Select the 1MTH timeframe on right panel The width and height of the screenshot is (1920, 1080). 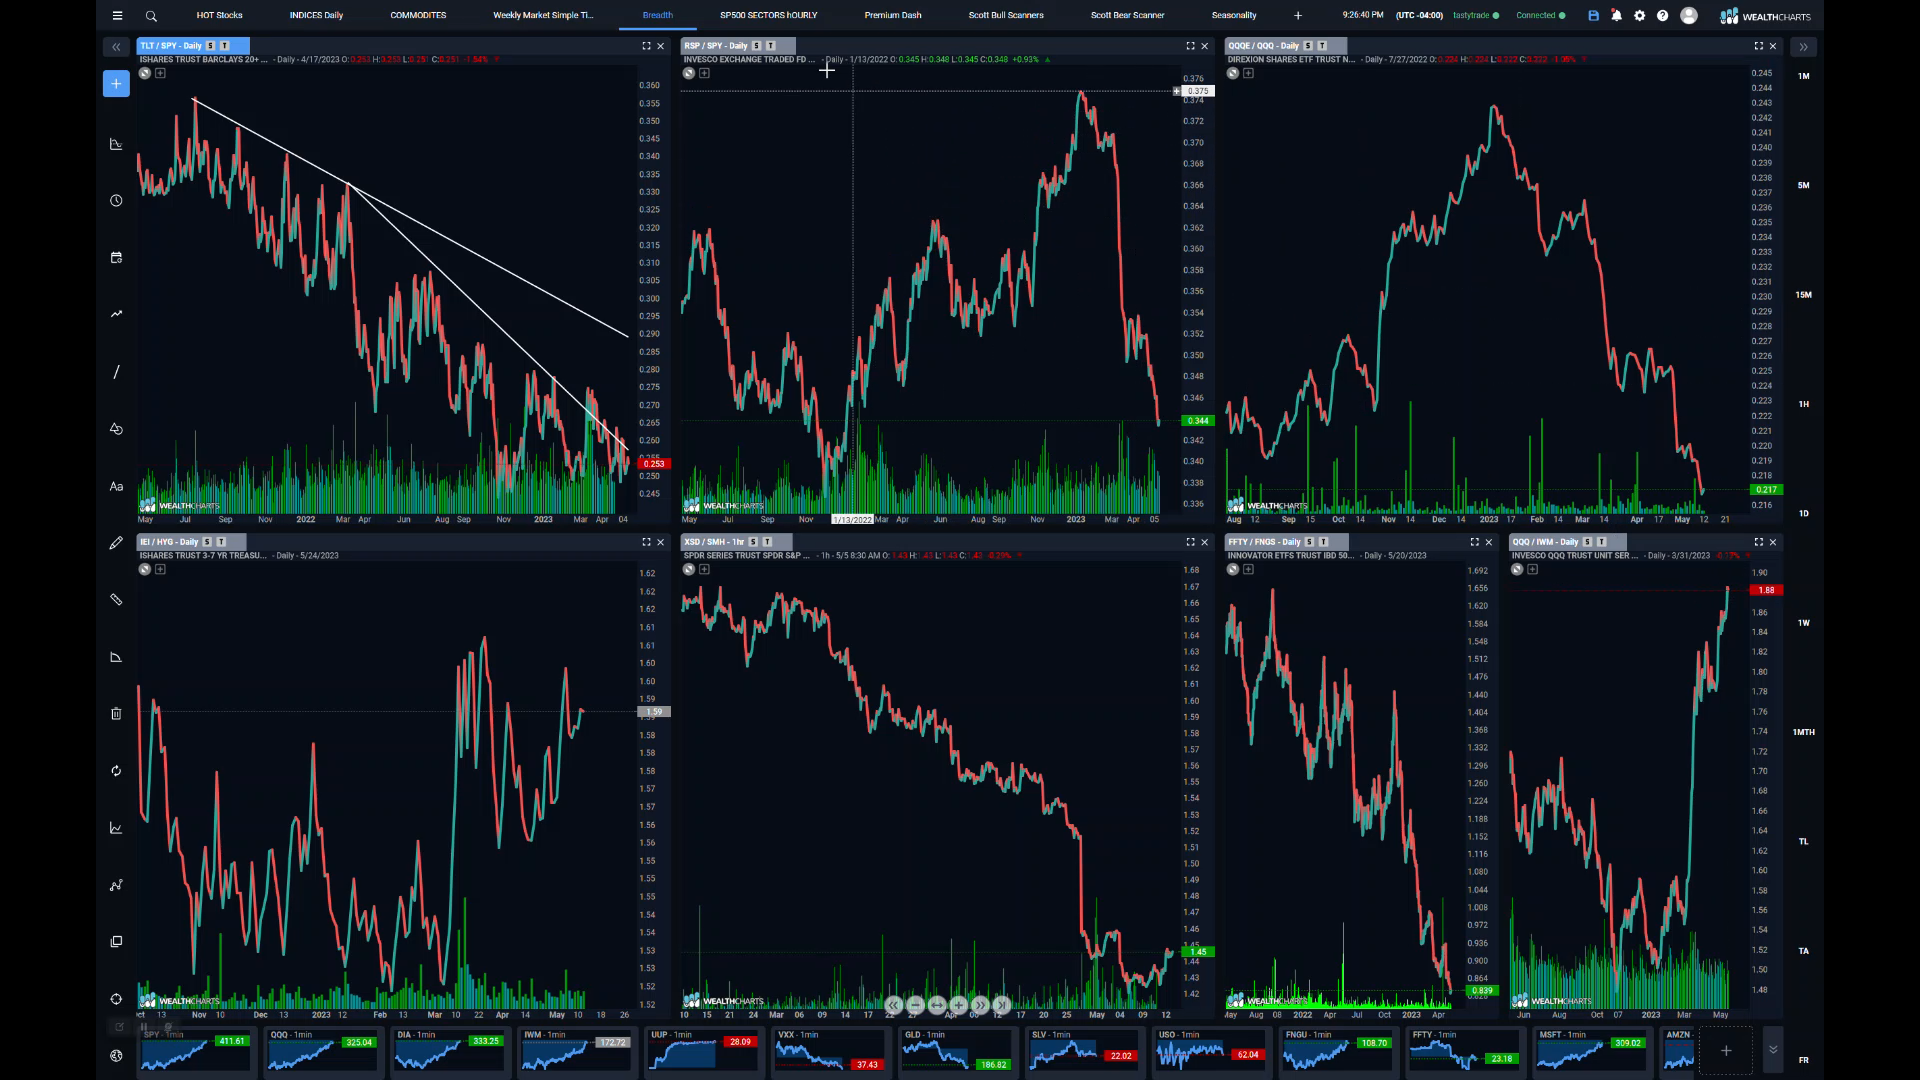click(1803, 732)
